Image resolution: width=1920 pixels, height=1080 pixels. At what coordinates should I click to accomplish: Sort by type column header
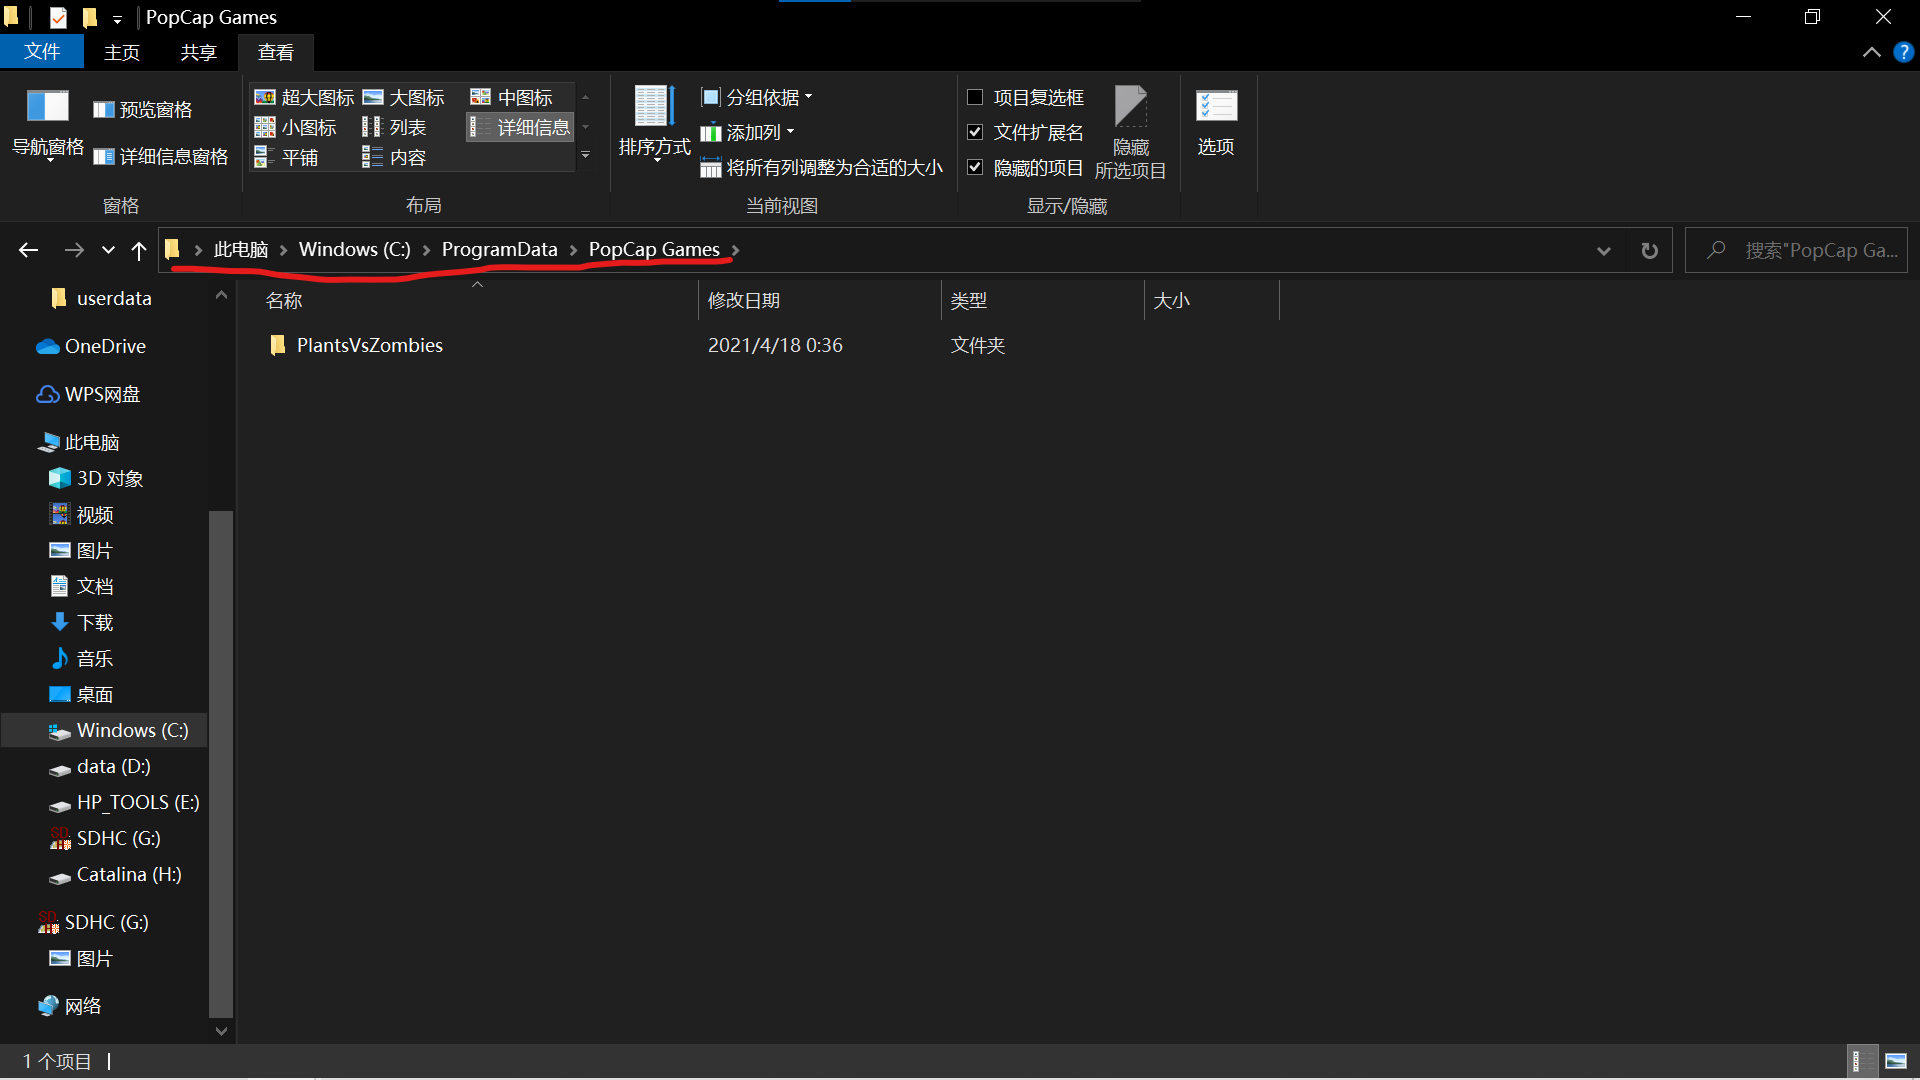pyautogui.click(x=1042, y=300)
